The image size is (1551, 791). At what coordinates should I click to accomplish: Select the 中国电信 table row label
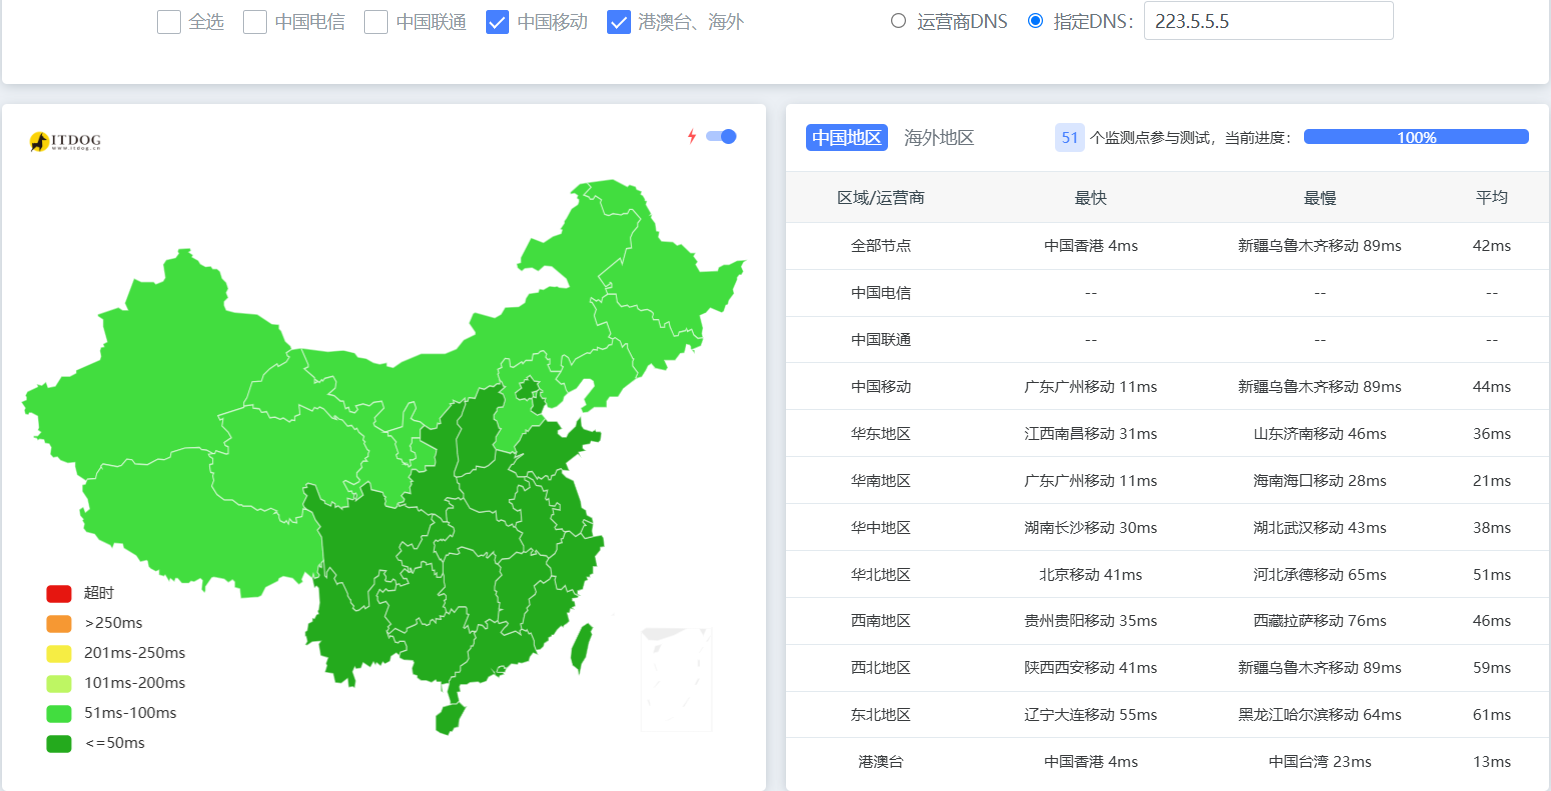[881, 293]
